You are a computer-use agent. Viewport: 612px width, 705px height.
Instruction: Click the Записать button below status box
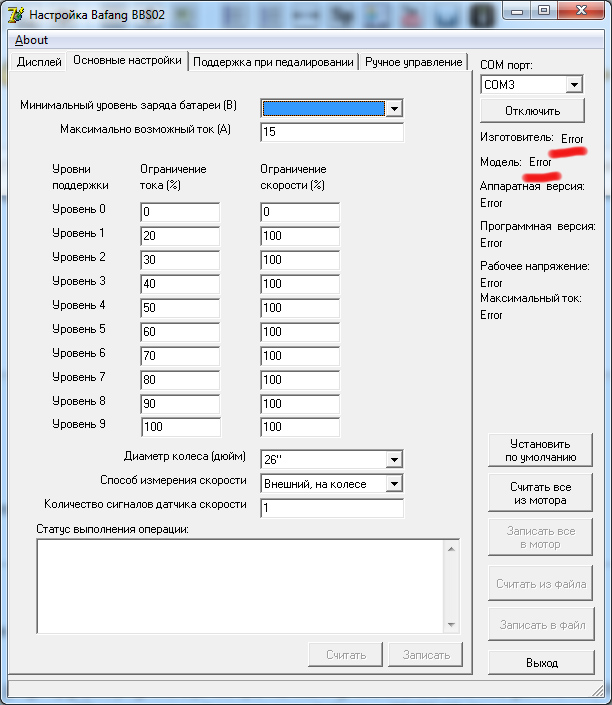pyautogui.click(x=426, y=655)
